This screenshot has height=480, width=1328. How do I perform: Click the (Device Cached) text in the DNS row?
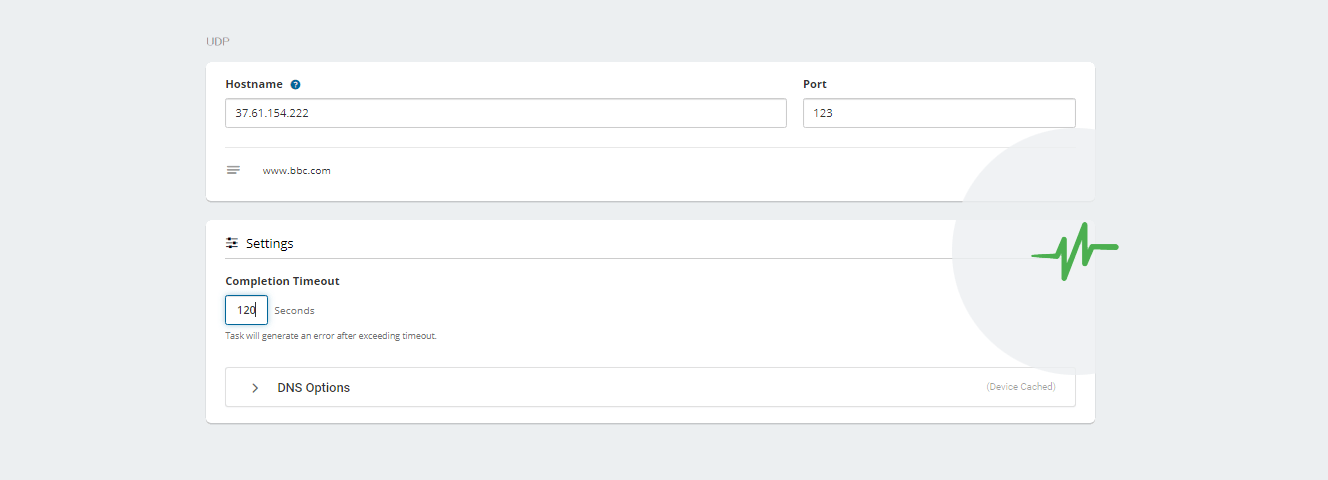(x=1020, y=387)
